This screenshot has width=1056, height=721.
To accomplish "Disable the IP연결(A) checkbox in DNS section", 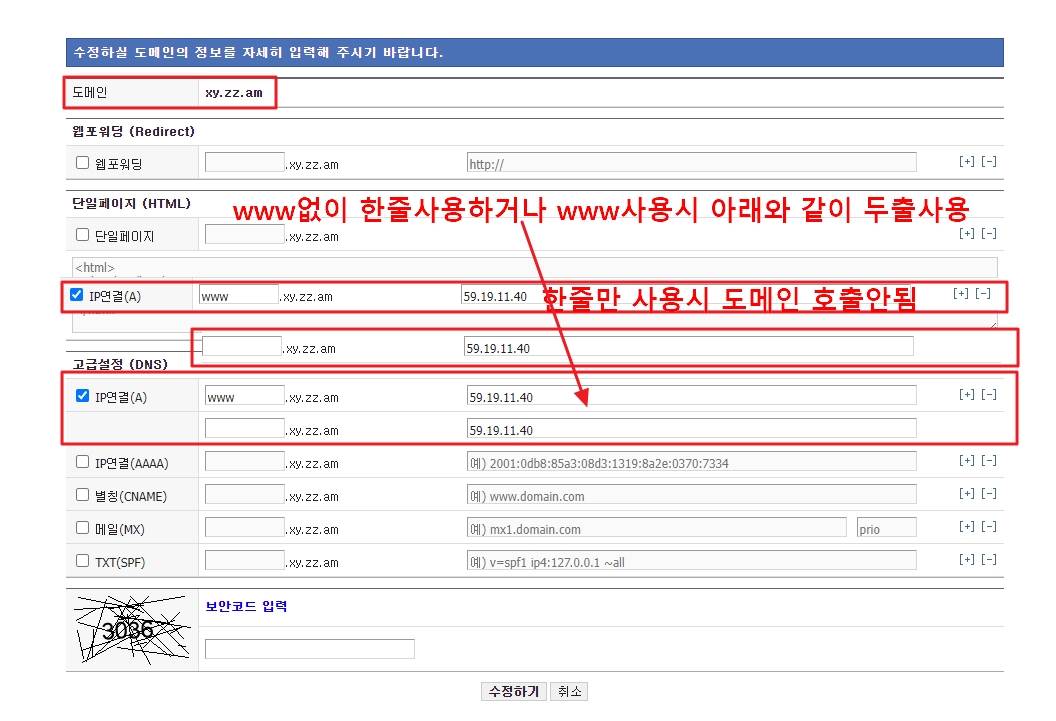I will coord(82,394).
